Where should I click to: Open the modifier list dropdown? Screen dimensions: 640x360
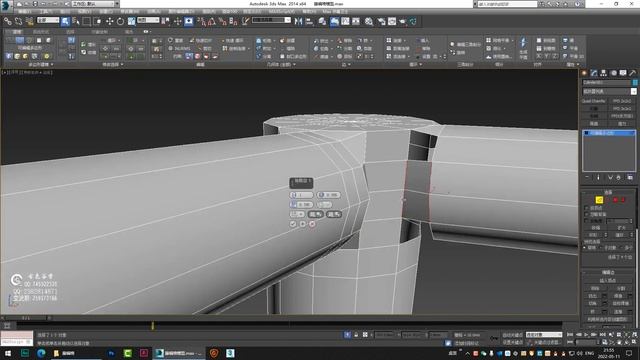[609, 91]
